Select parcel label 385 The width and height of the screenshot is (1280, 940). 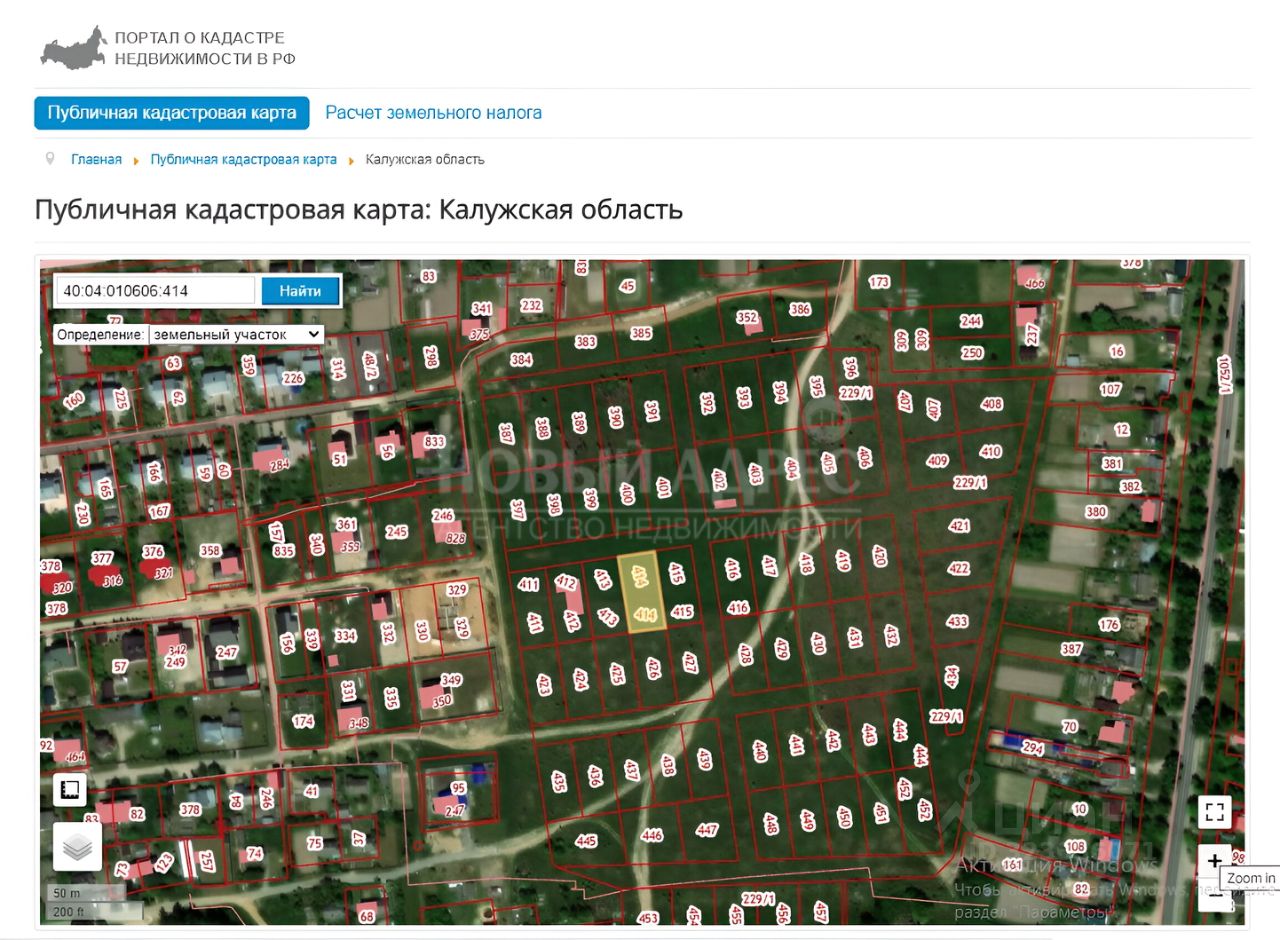(x=641, y=333)
